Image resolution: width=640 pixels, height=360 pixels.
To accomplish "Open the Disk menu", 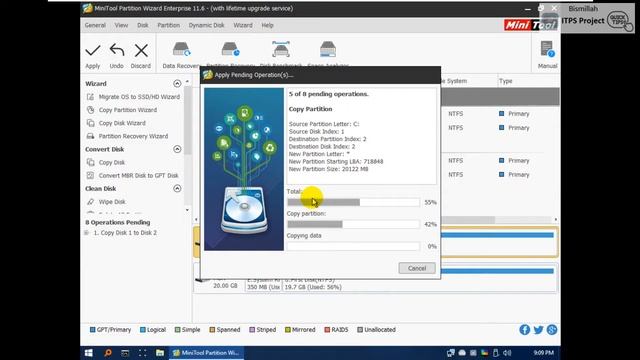I will tap(143, 25).
